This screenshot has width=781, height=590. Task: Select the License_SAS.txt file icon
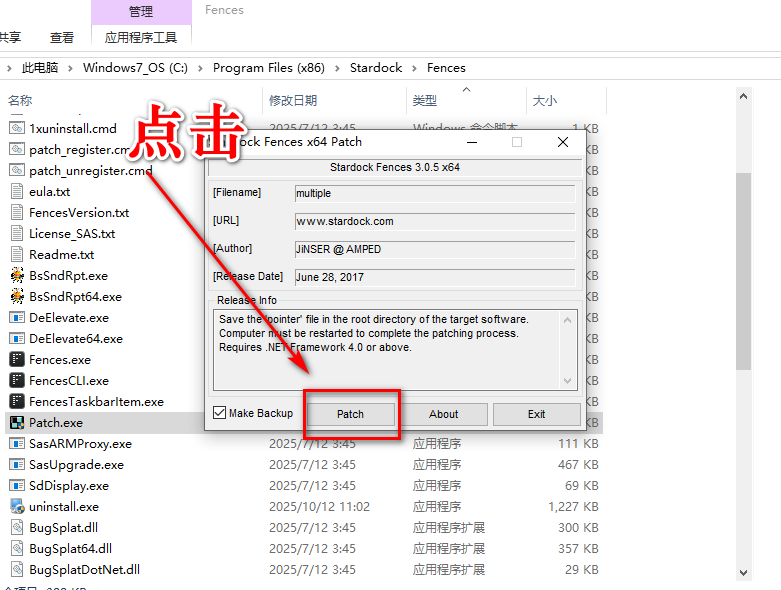click(x=17, y=234)
